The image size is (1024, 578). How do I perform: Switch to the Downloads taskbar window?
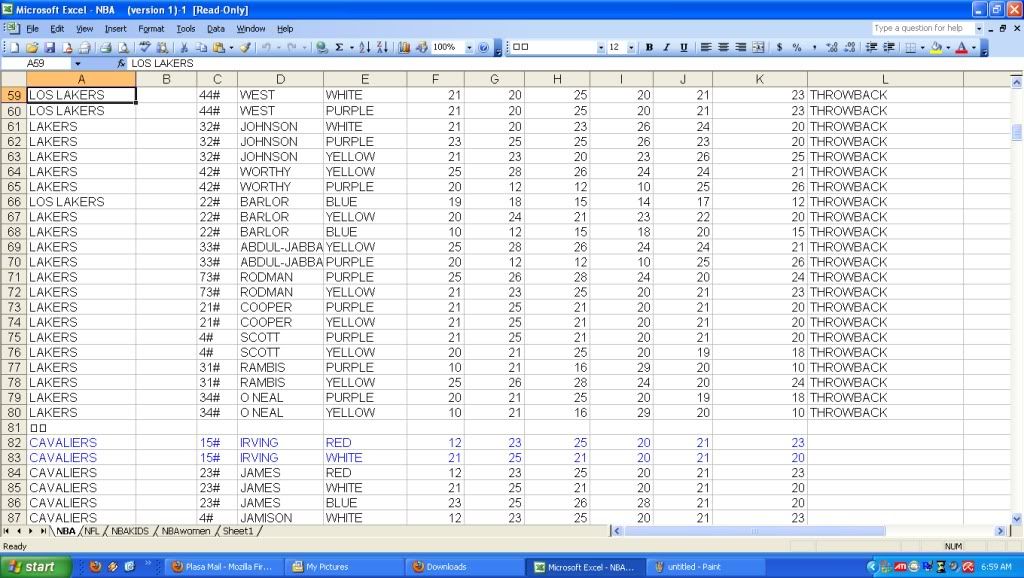tap(464, 567)
